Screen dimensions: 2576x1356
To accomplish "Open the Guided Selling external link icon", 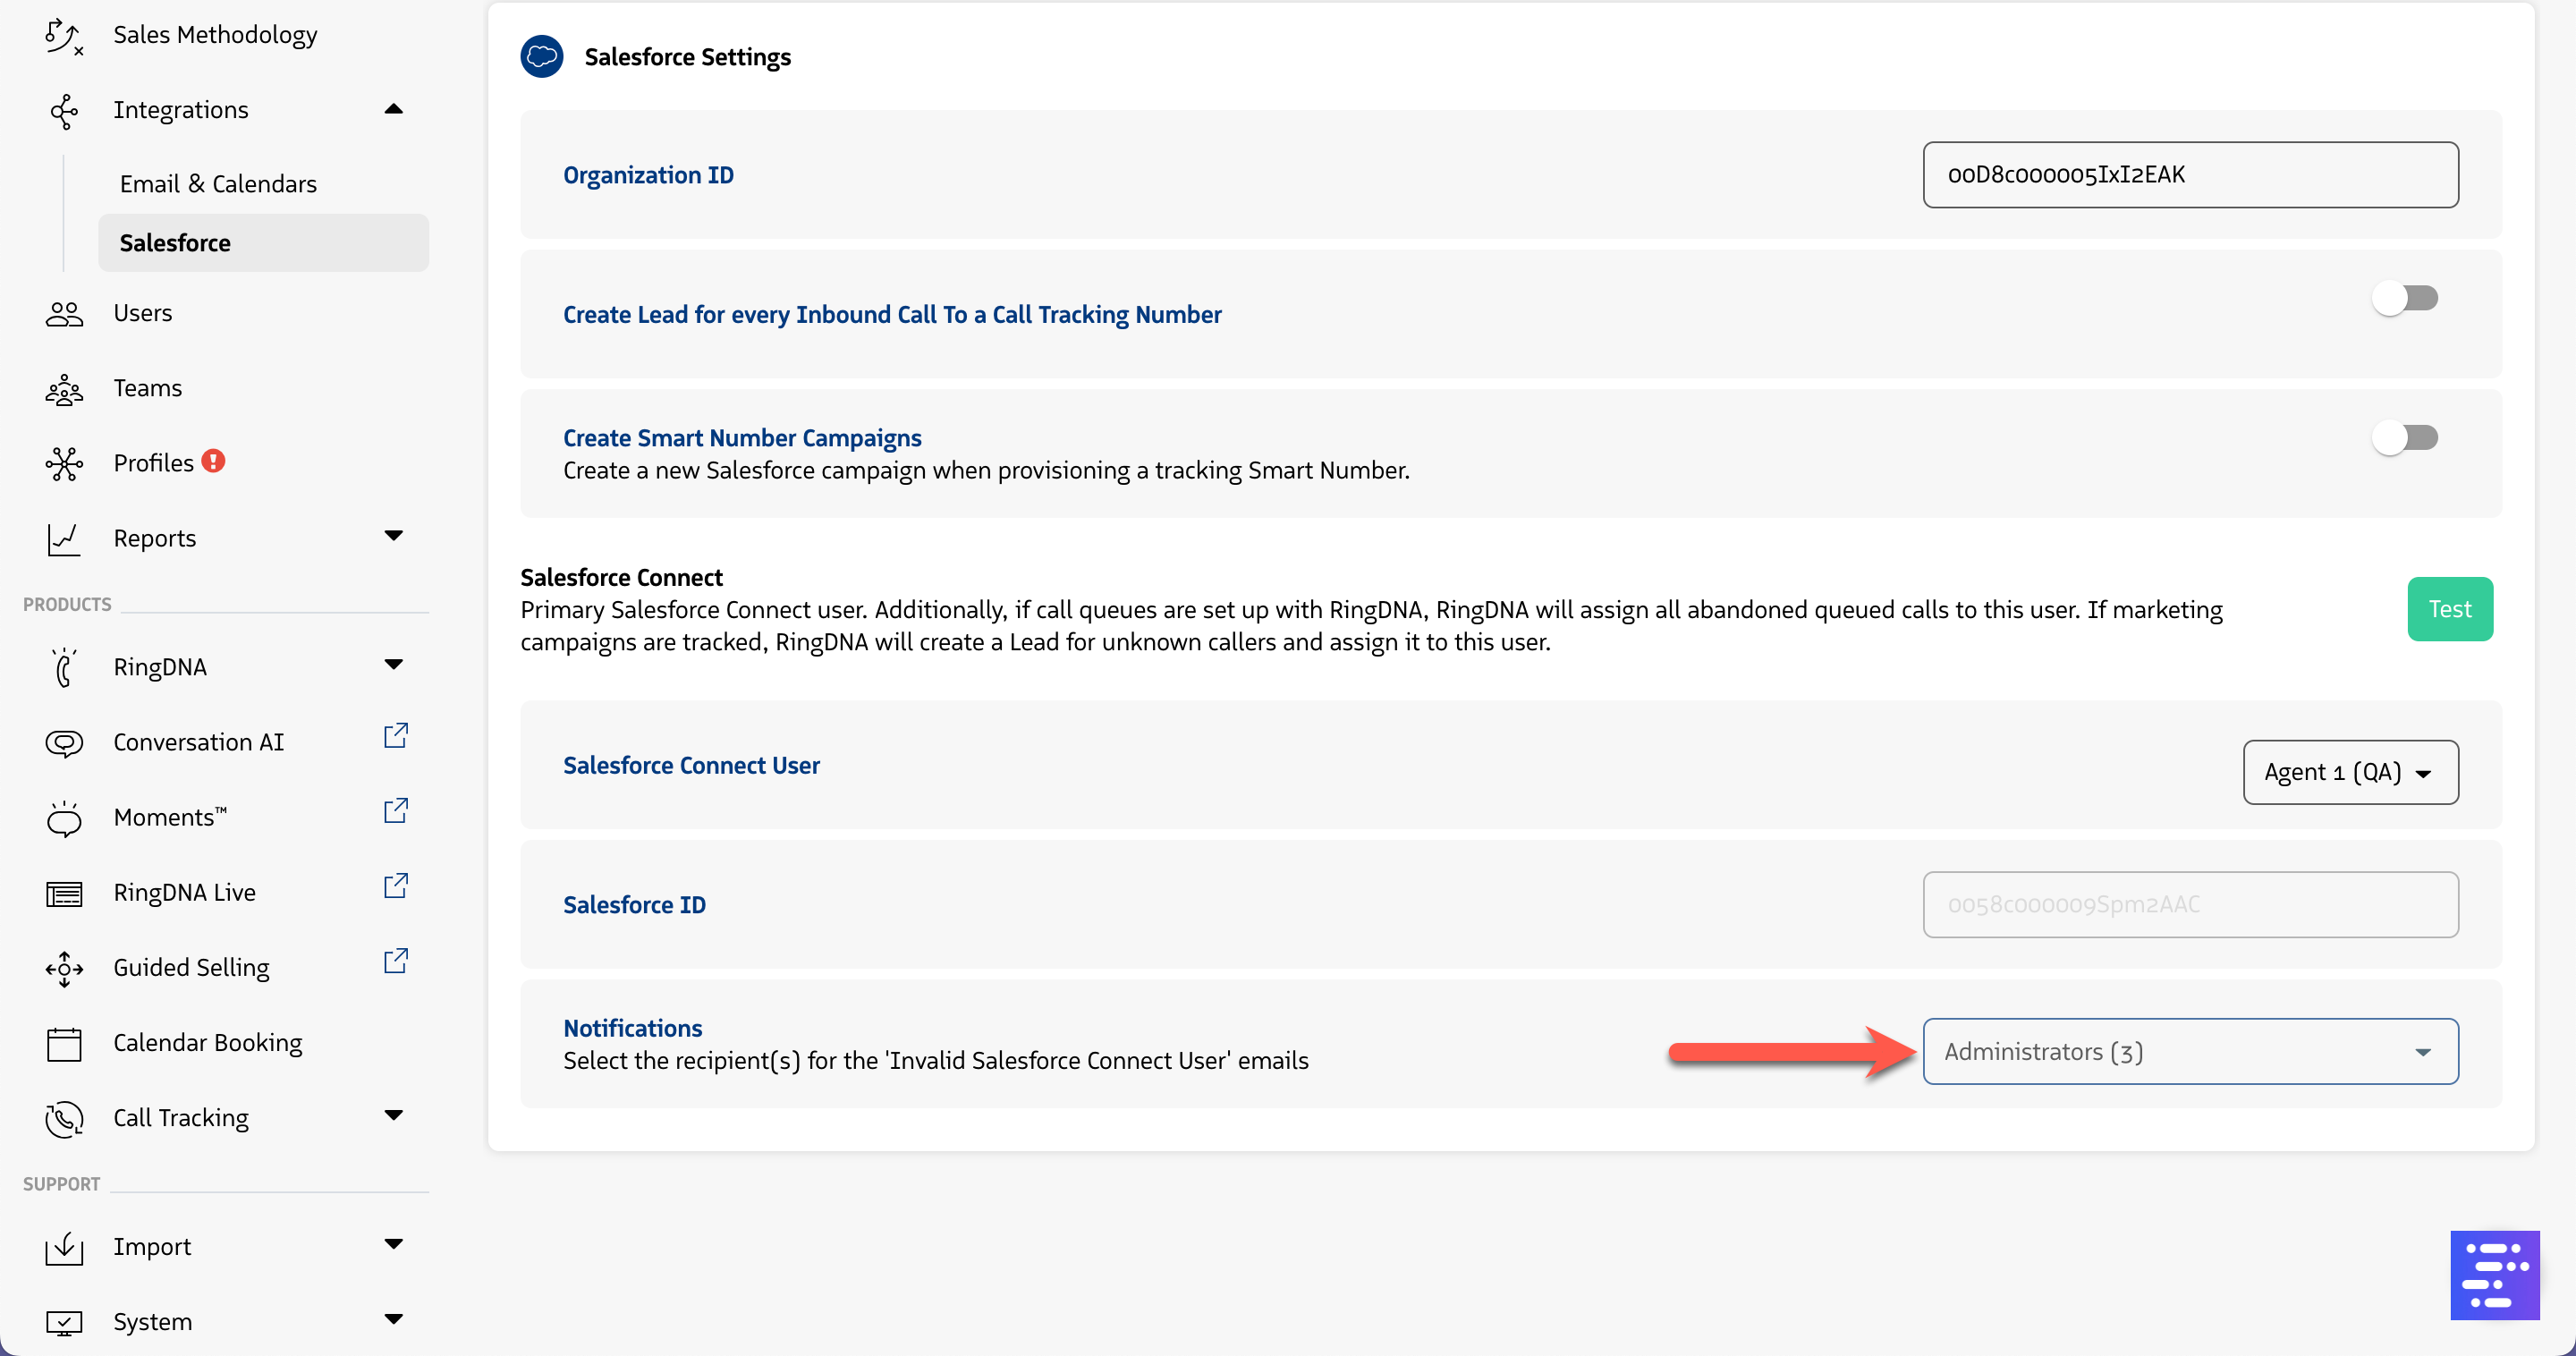I will coord(396,961).
